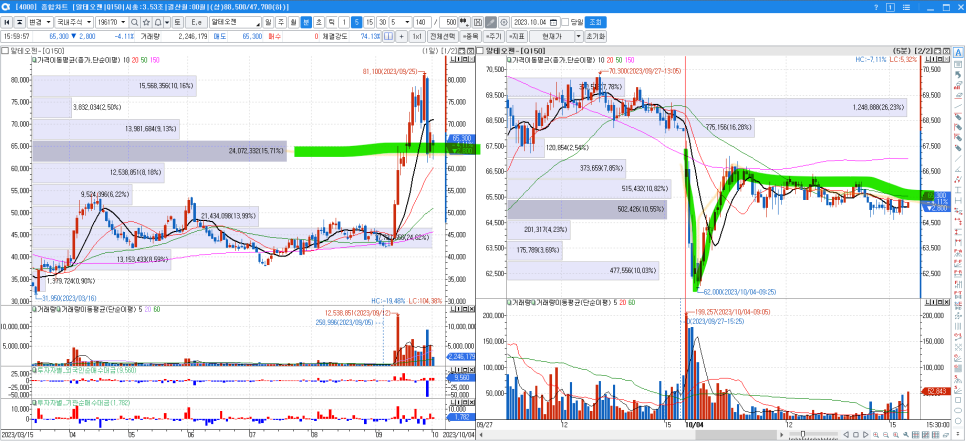Viewport: 966px width, 443px height.
Task: Open dropdown arrow next to bell icon
Action: tap(167, 22)
